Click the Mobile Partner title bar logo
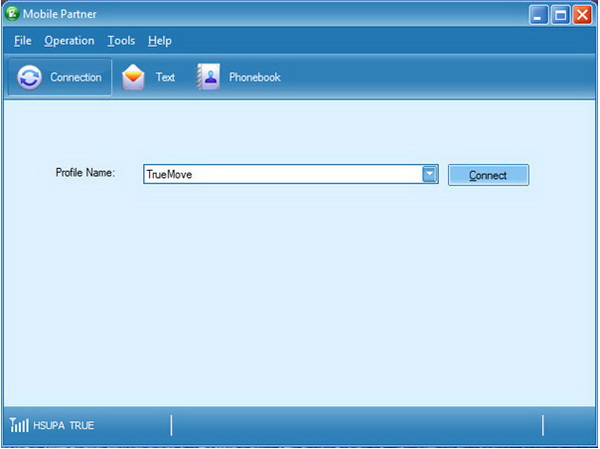600x449 pixels. point(12,13)
